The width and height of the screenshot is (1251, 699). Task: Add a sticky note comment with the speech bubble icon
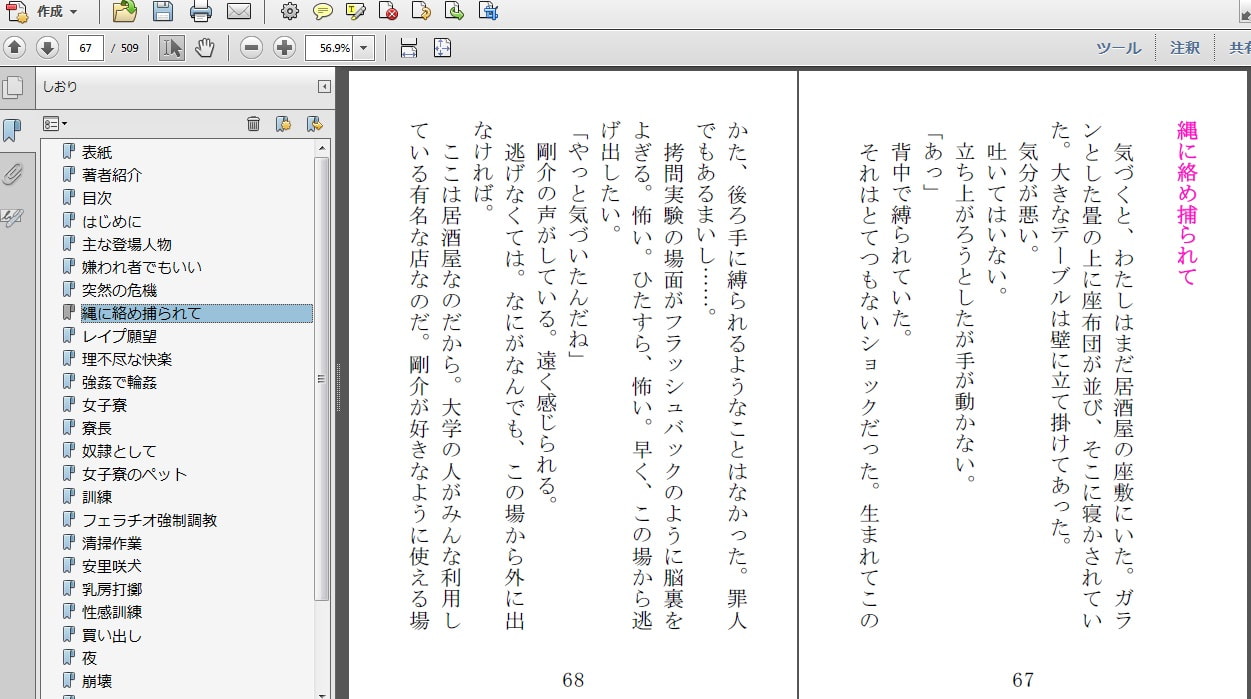322,12
